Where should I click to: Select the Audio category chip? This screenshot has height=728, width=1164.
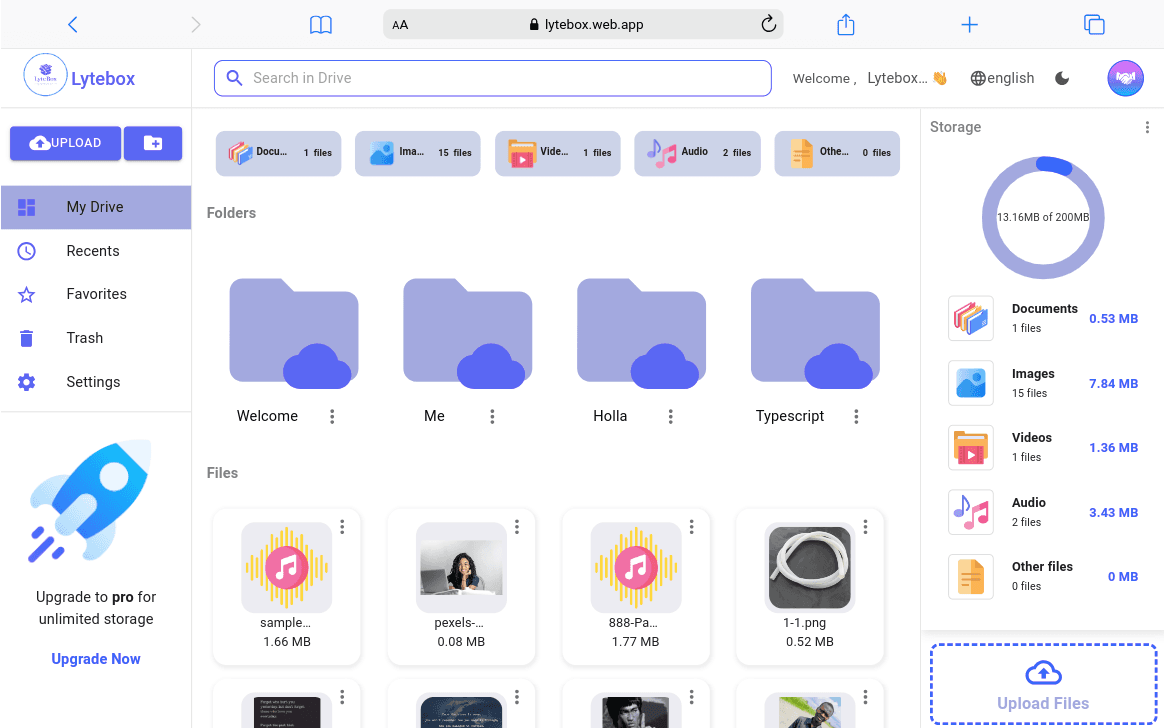pos(697,152)
